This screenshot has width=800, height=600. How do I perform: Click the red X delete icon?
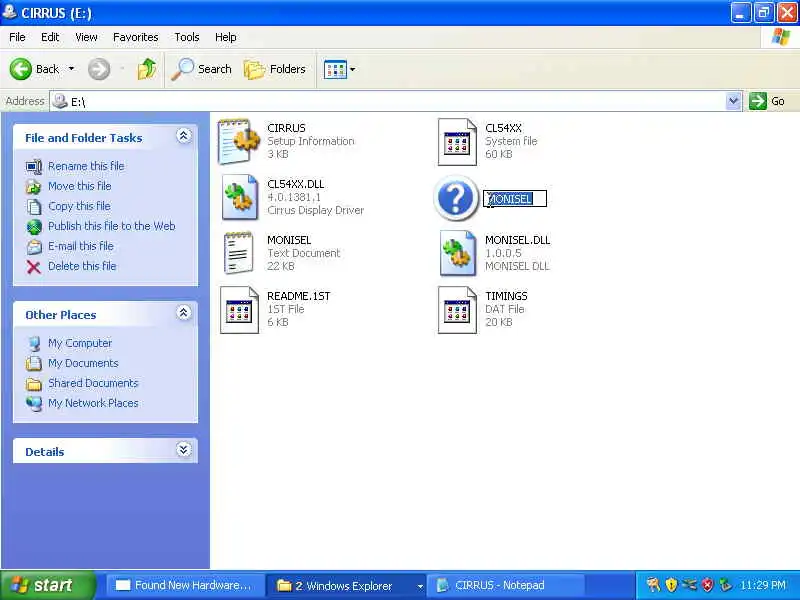34,267
